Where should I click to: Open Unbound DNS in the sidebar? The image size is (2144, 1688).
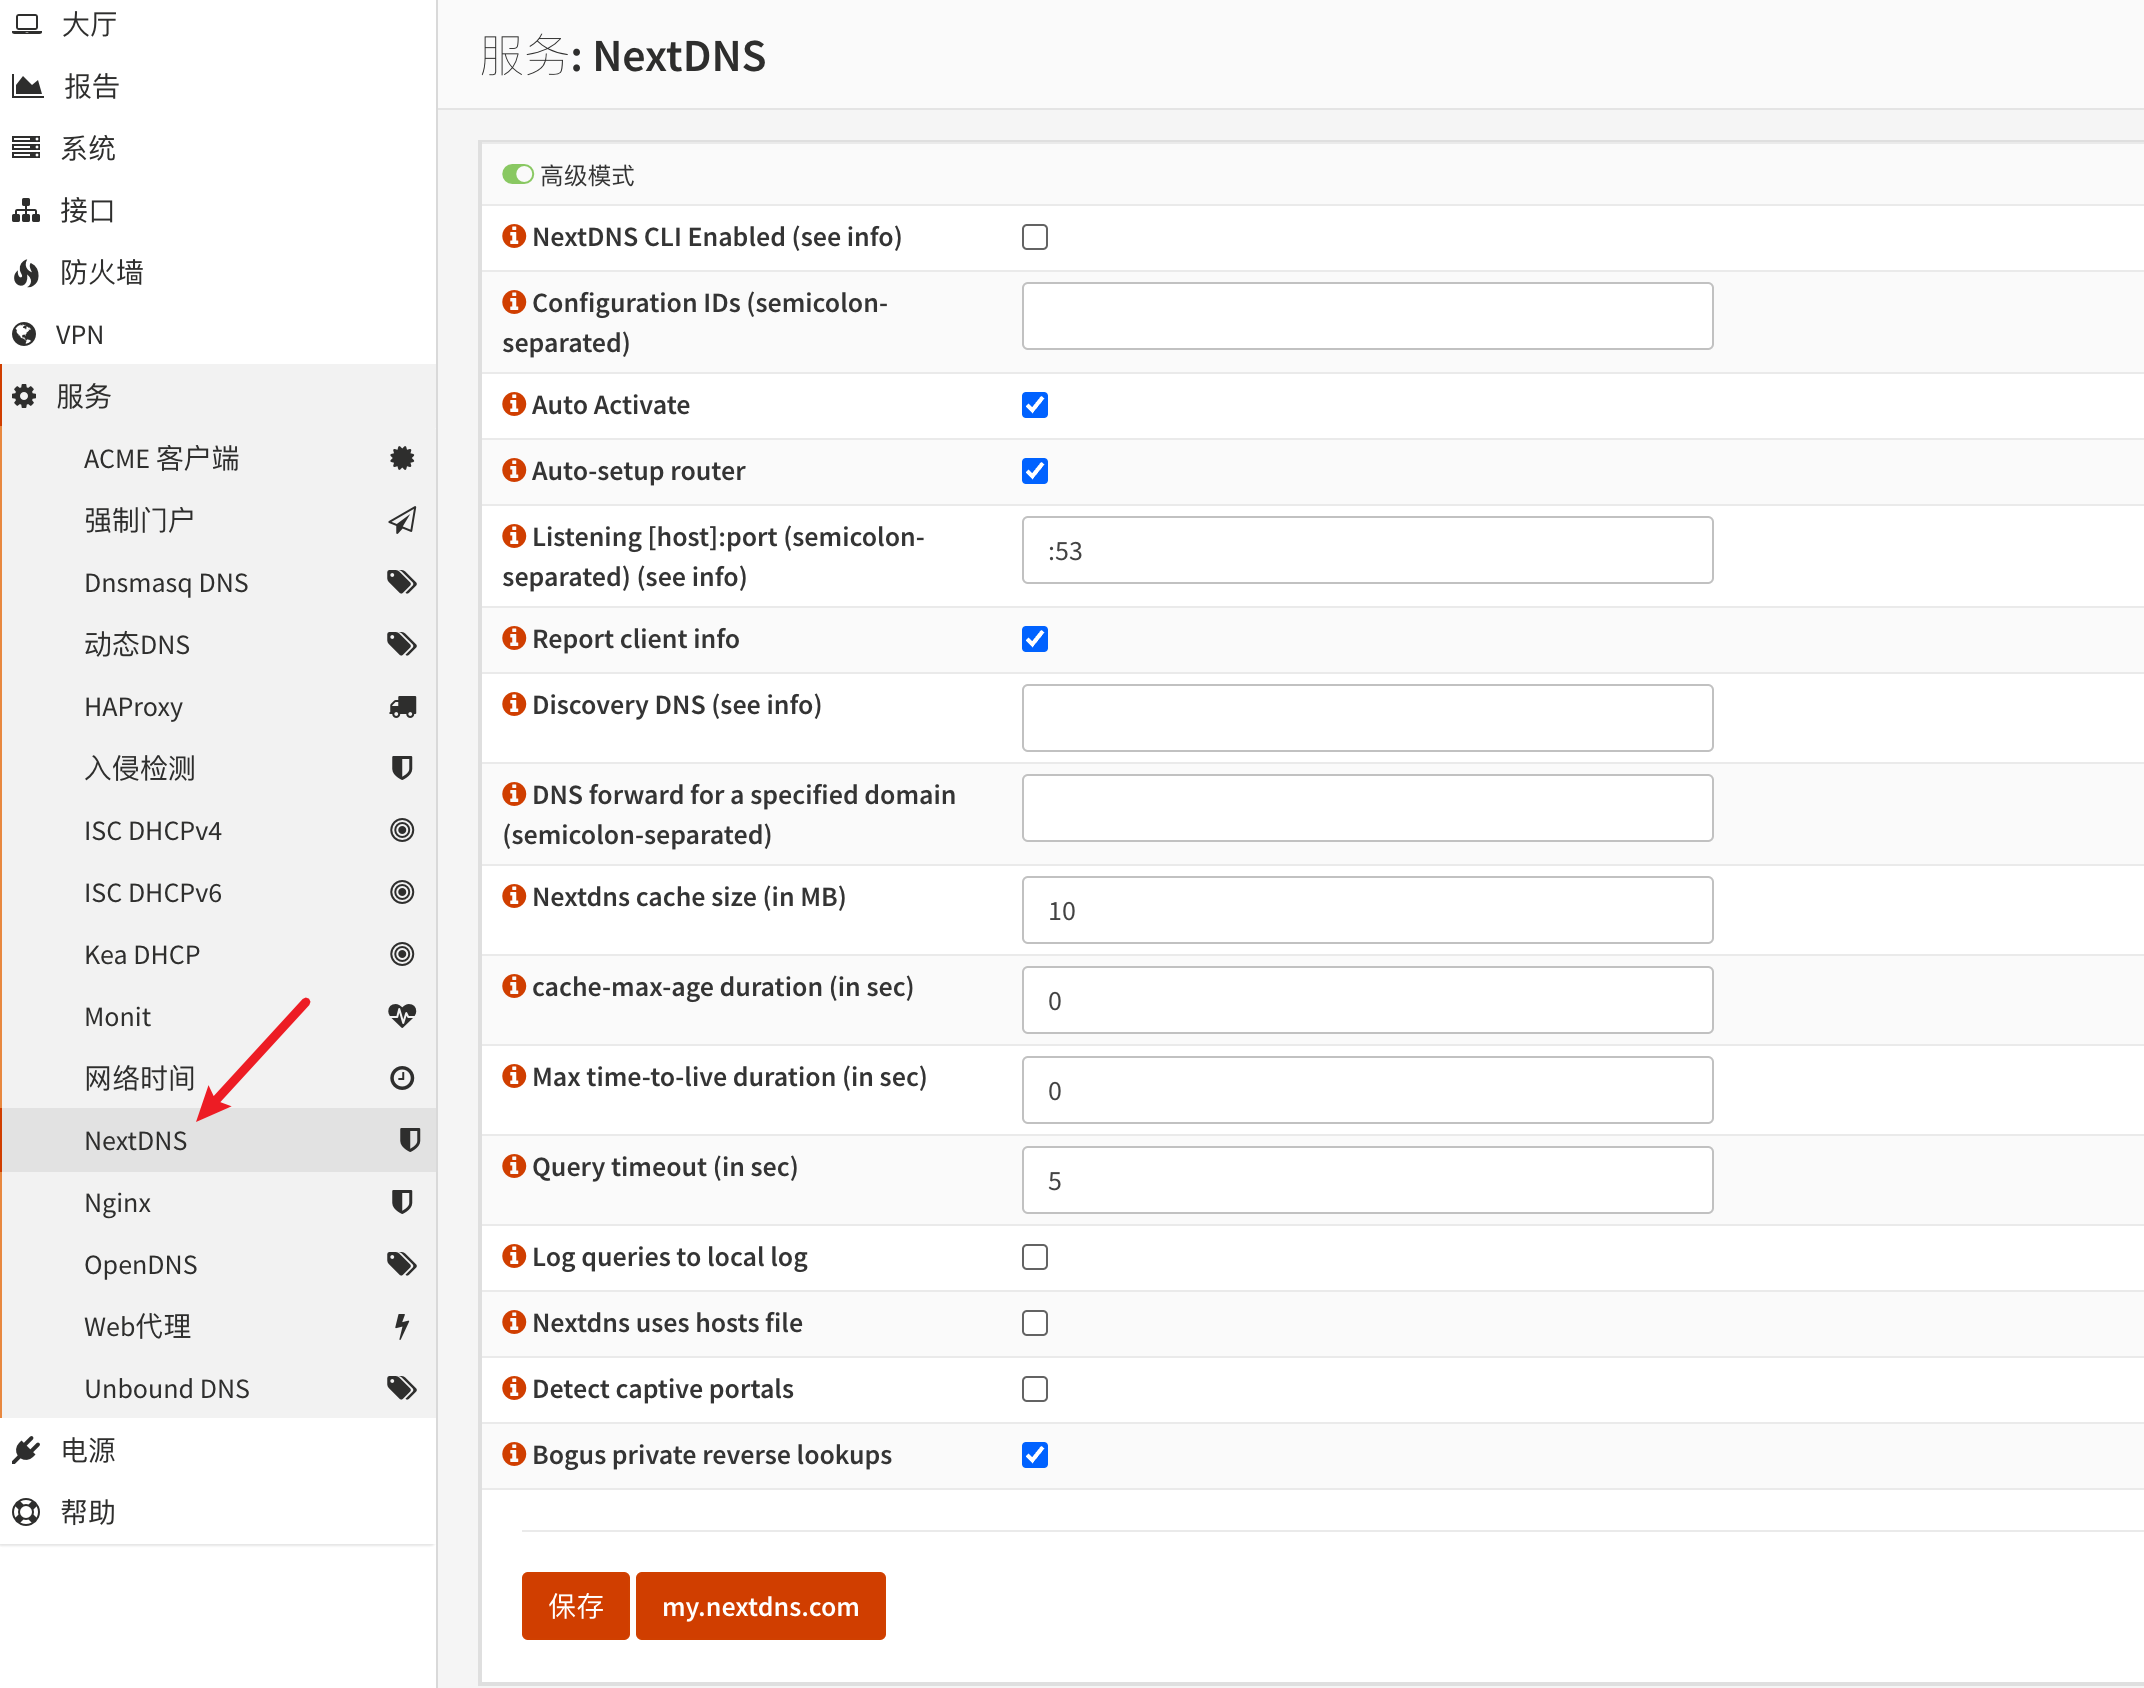[167, 1388]
